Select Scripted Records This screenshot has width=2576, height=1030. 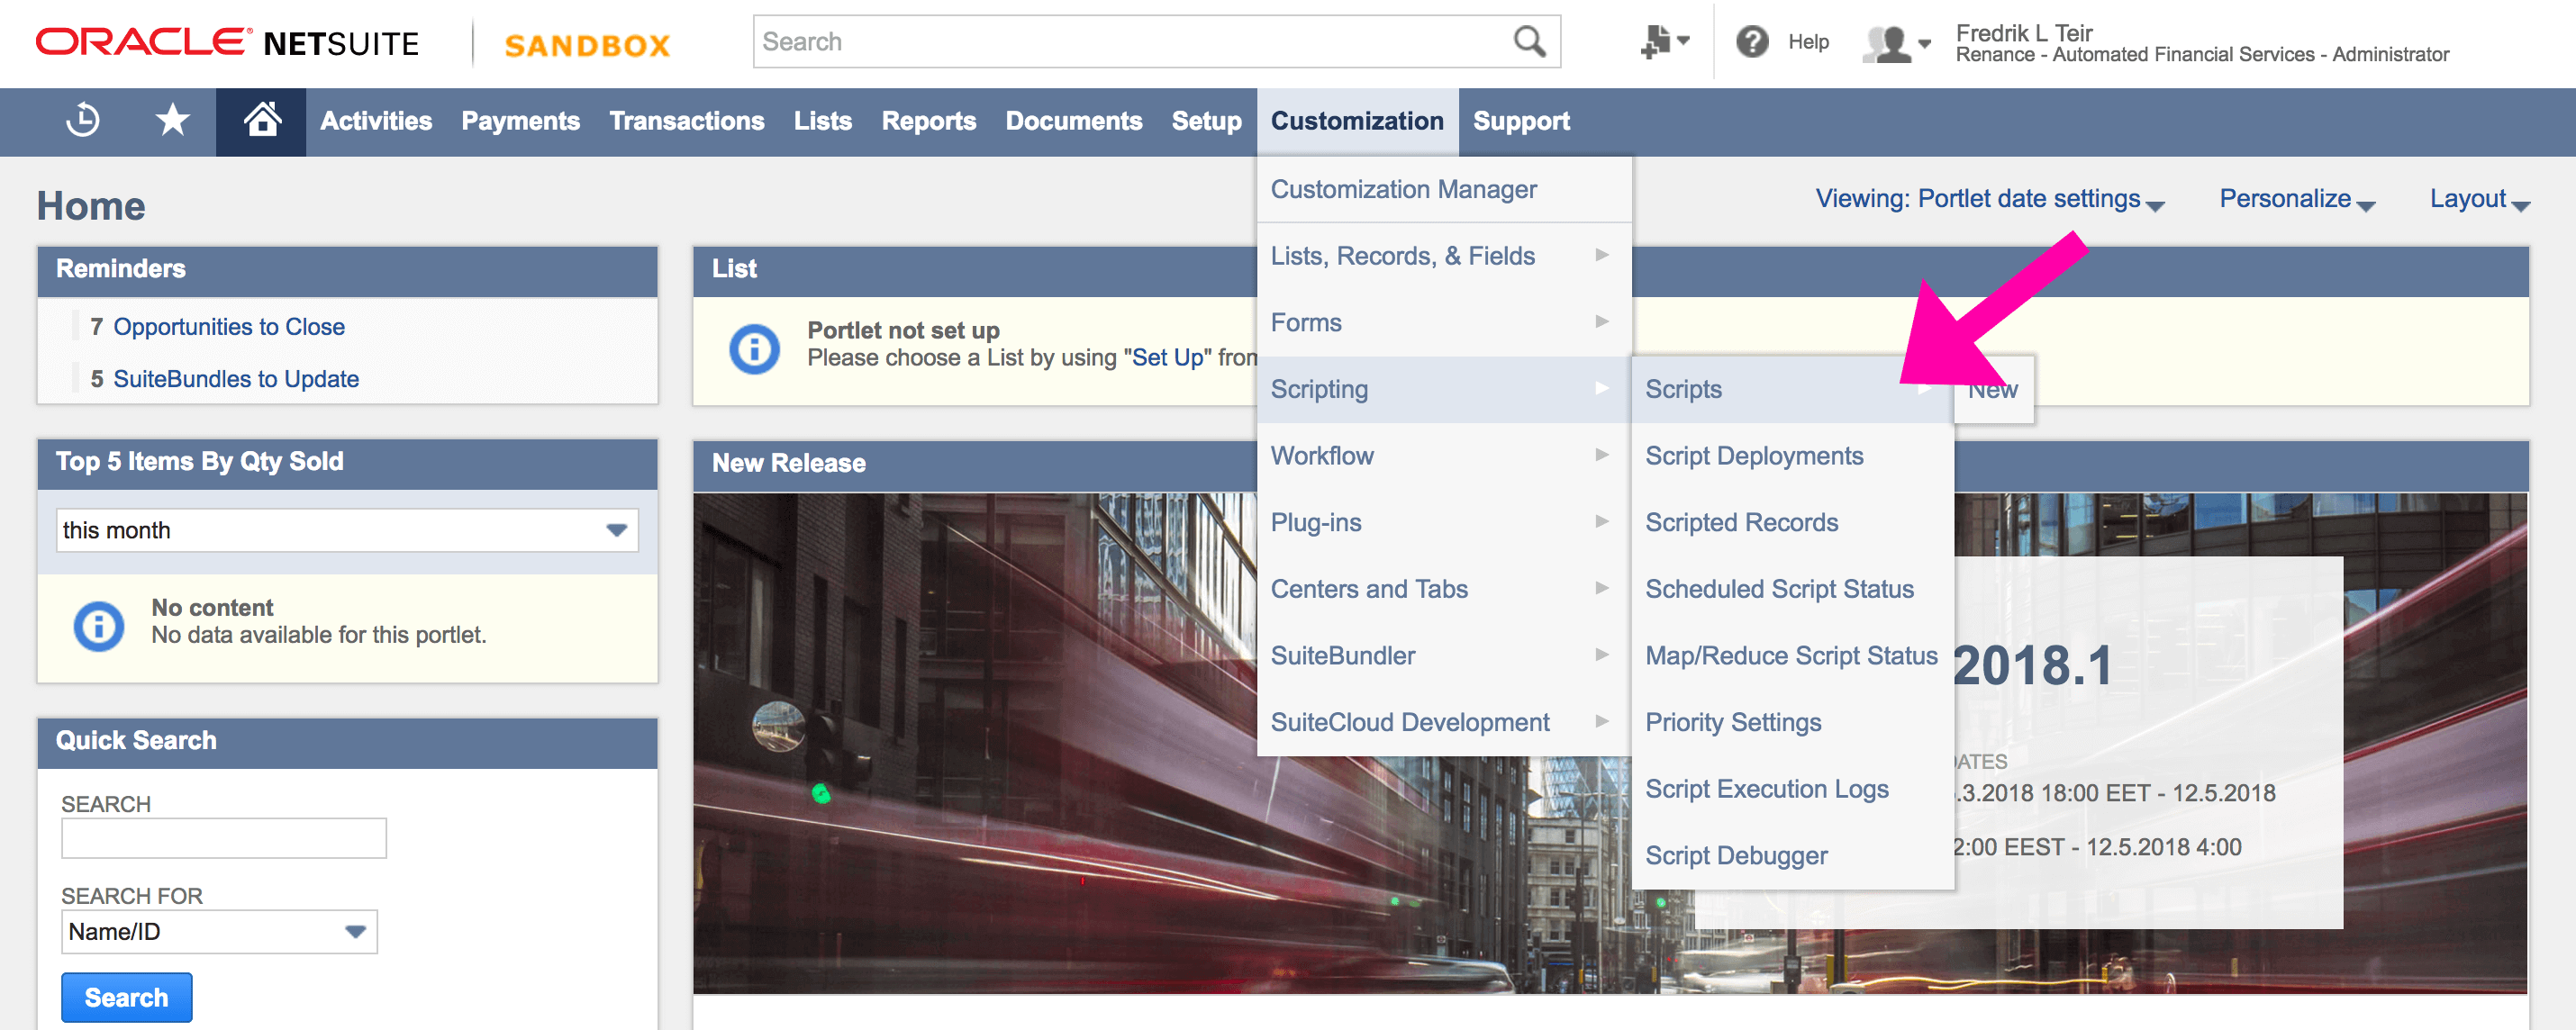coord(1792,522)
